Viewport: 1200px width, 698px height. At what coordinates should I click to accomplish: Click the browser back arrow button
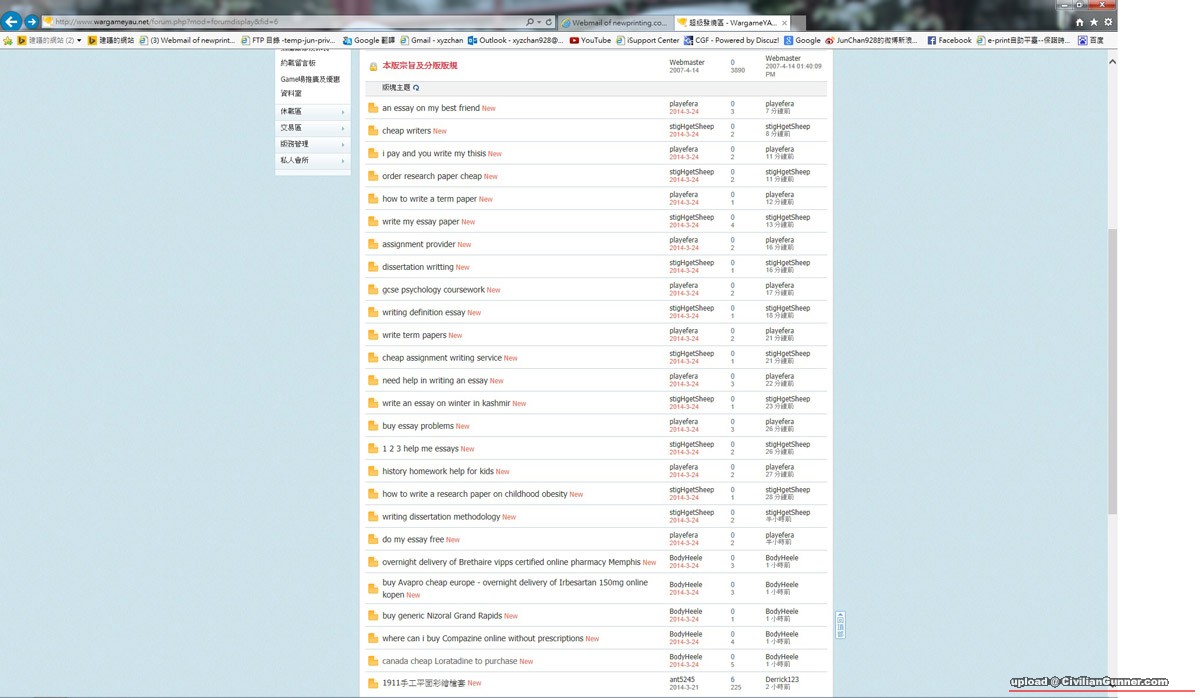point(12,21)
